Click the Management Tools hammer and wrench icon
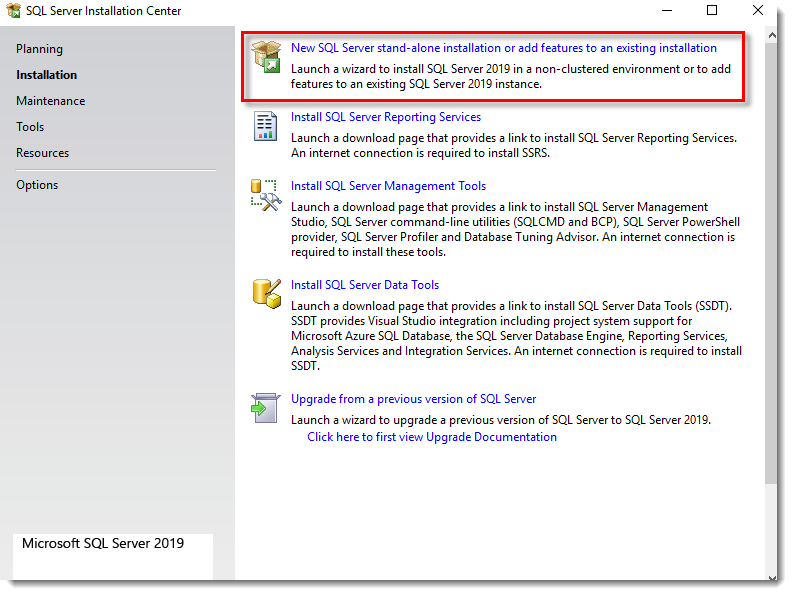 point(266,195)
